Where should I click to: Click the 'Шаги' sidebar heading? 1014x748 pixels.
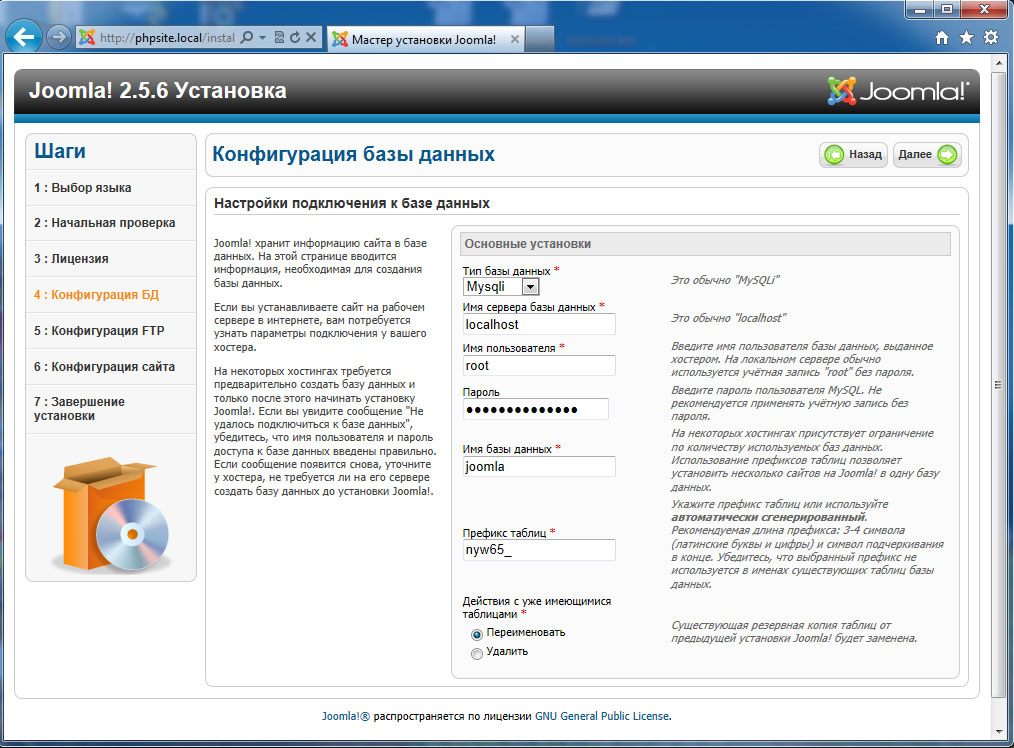60,151
